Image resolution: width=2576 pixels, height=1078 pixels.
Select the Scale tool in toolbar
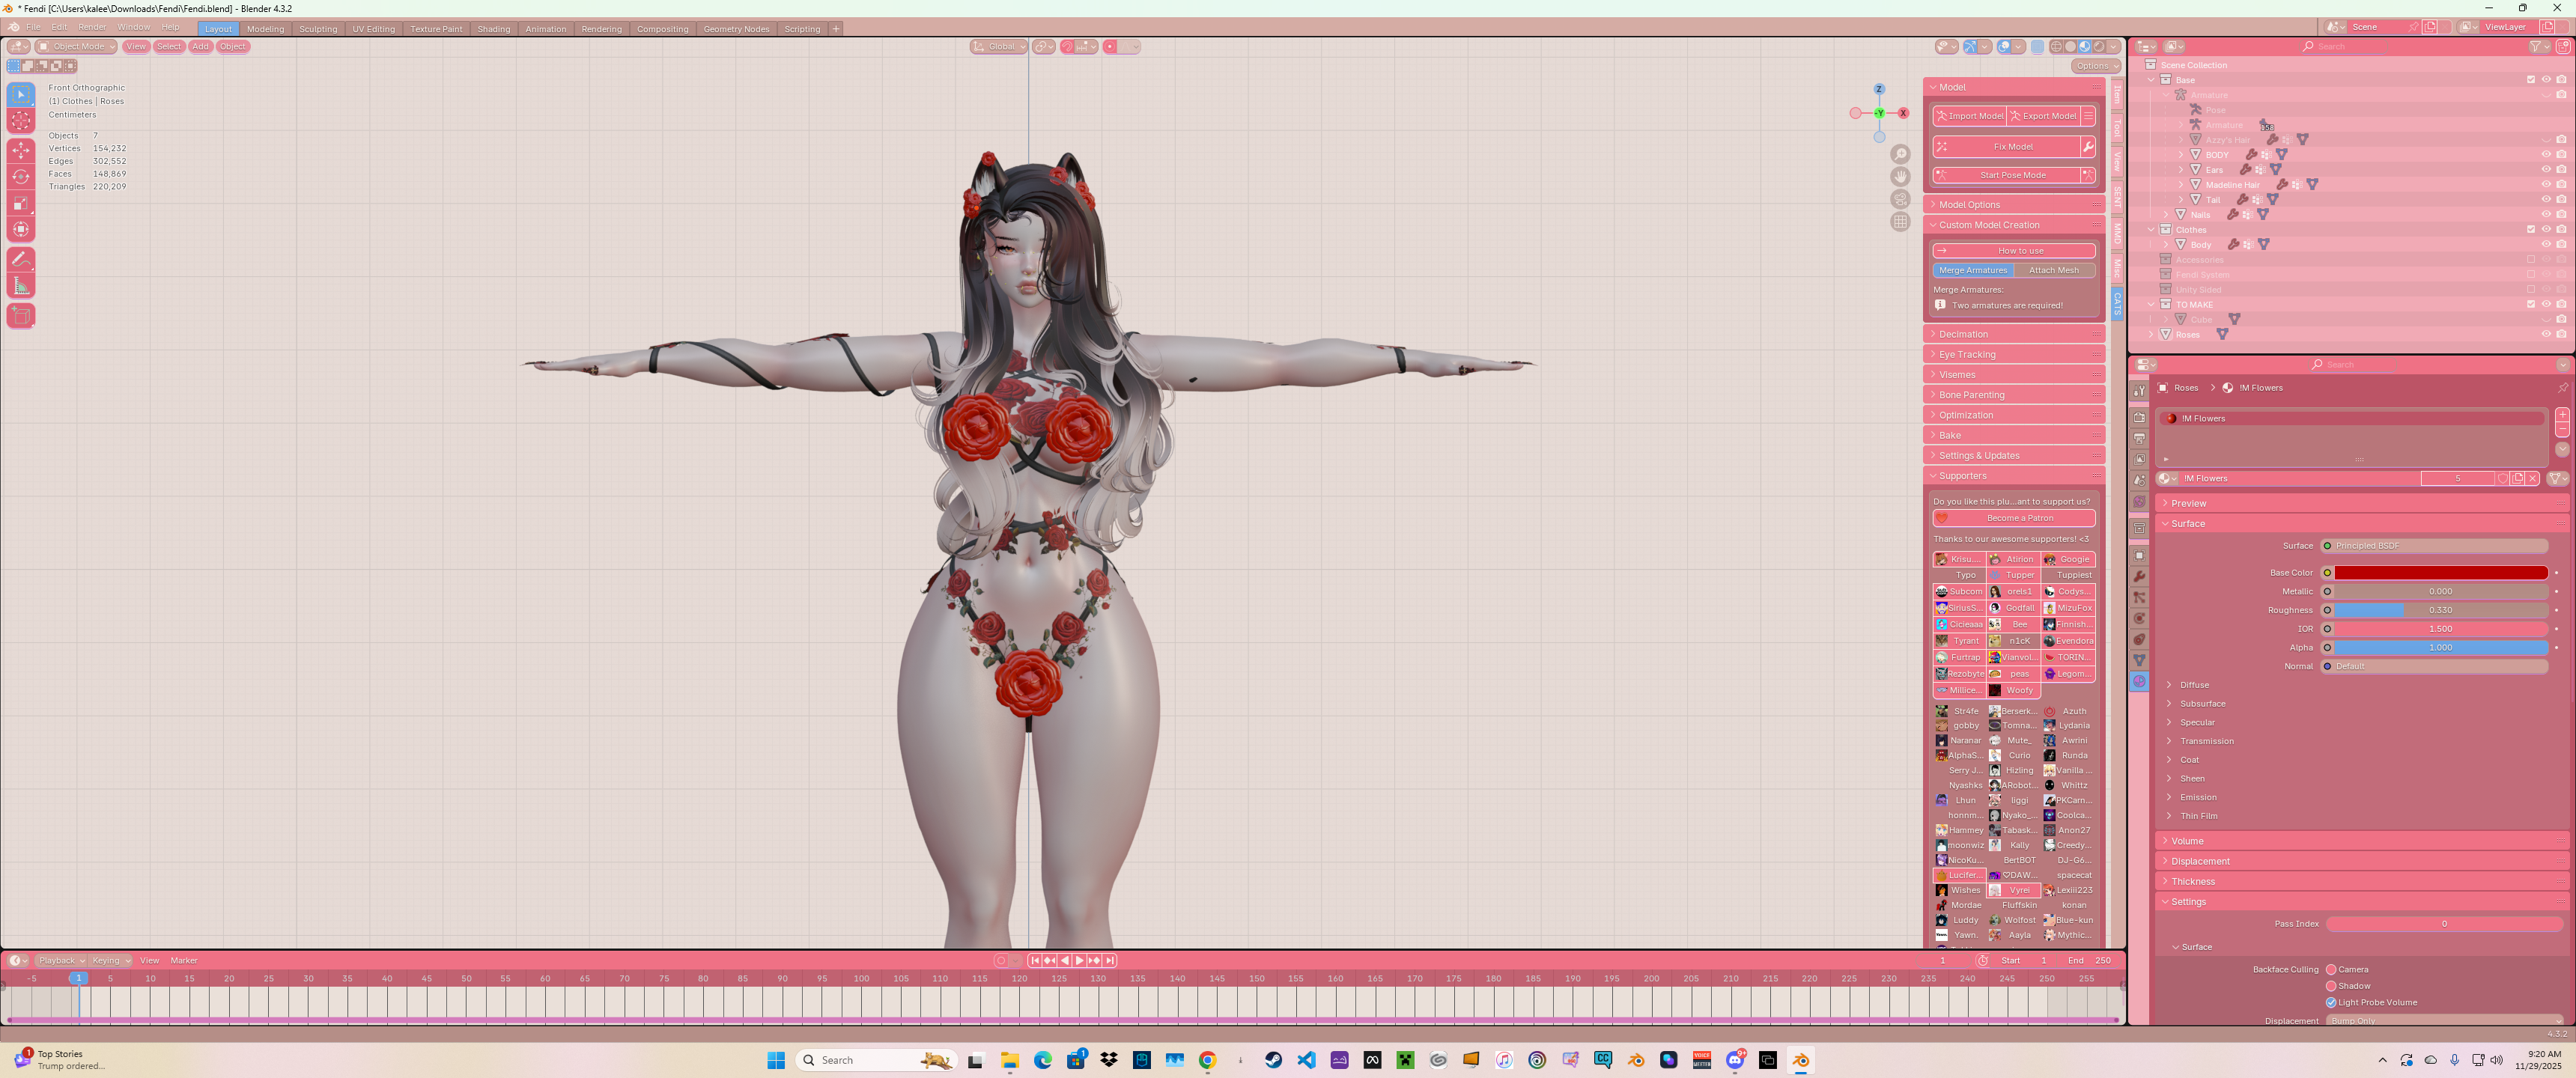pos(21,203)
